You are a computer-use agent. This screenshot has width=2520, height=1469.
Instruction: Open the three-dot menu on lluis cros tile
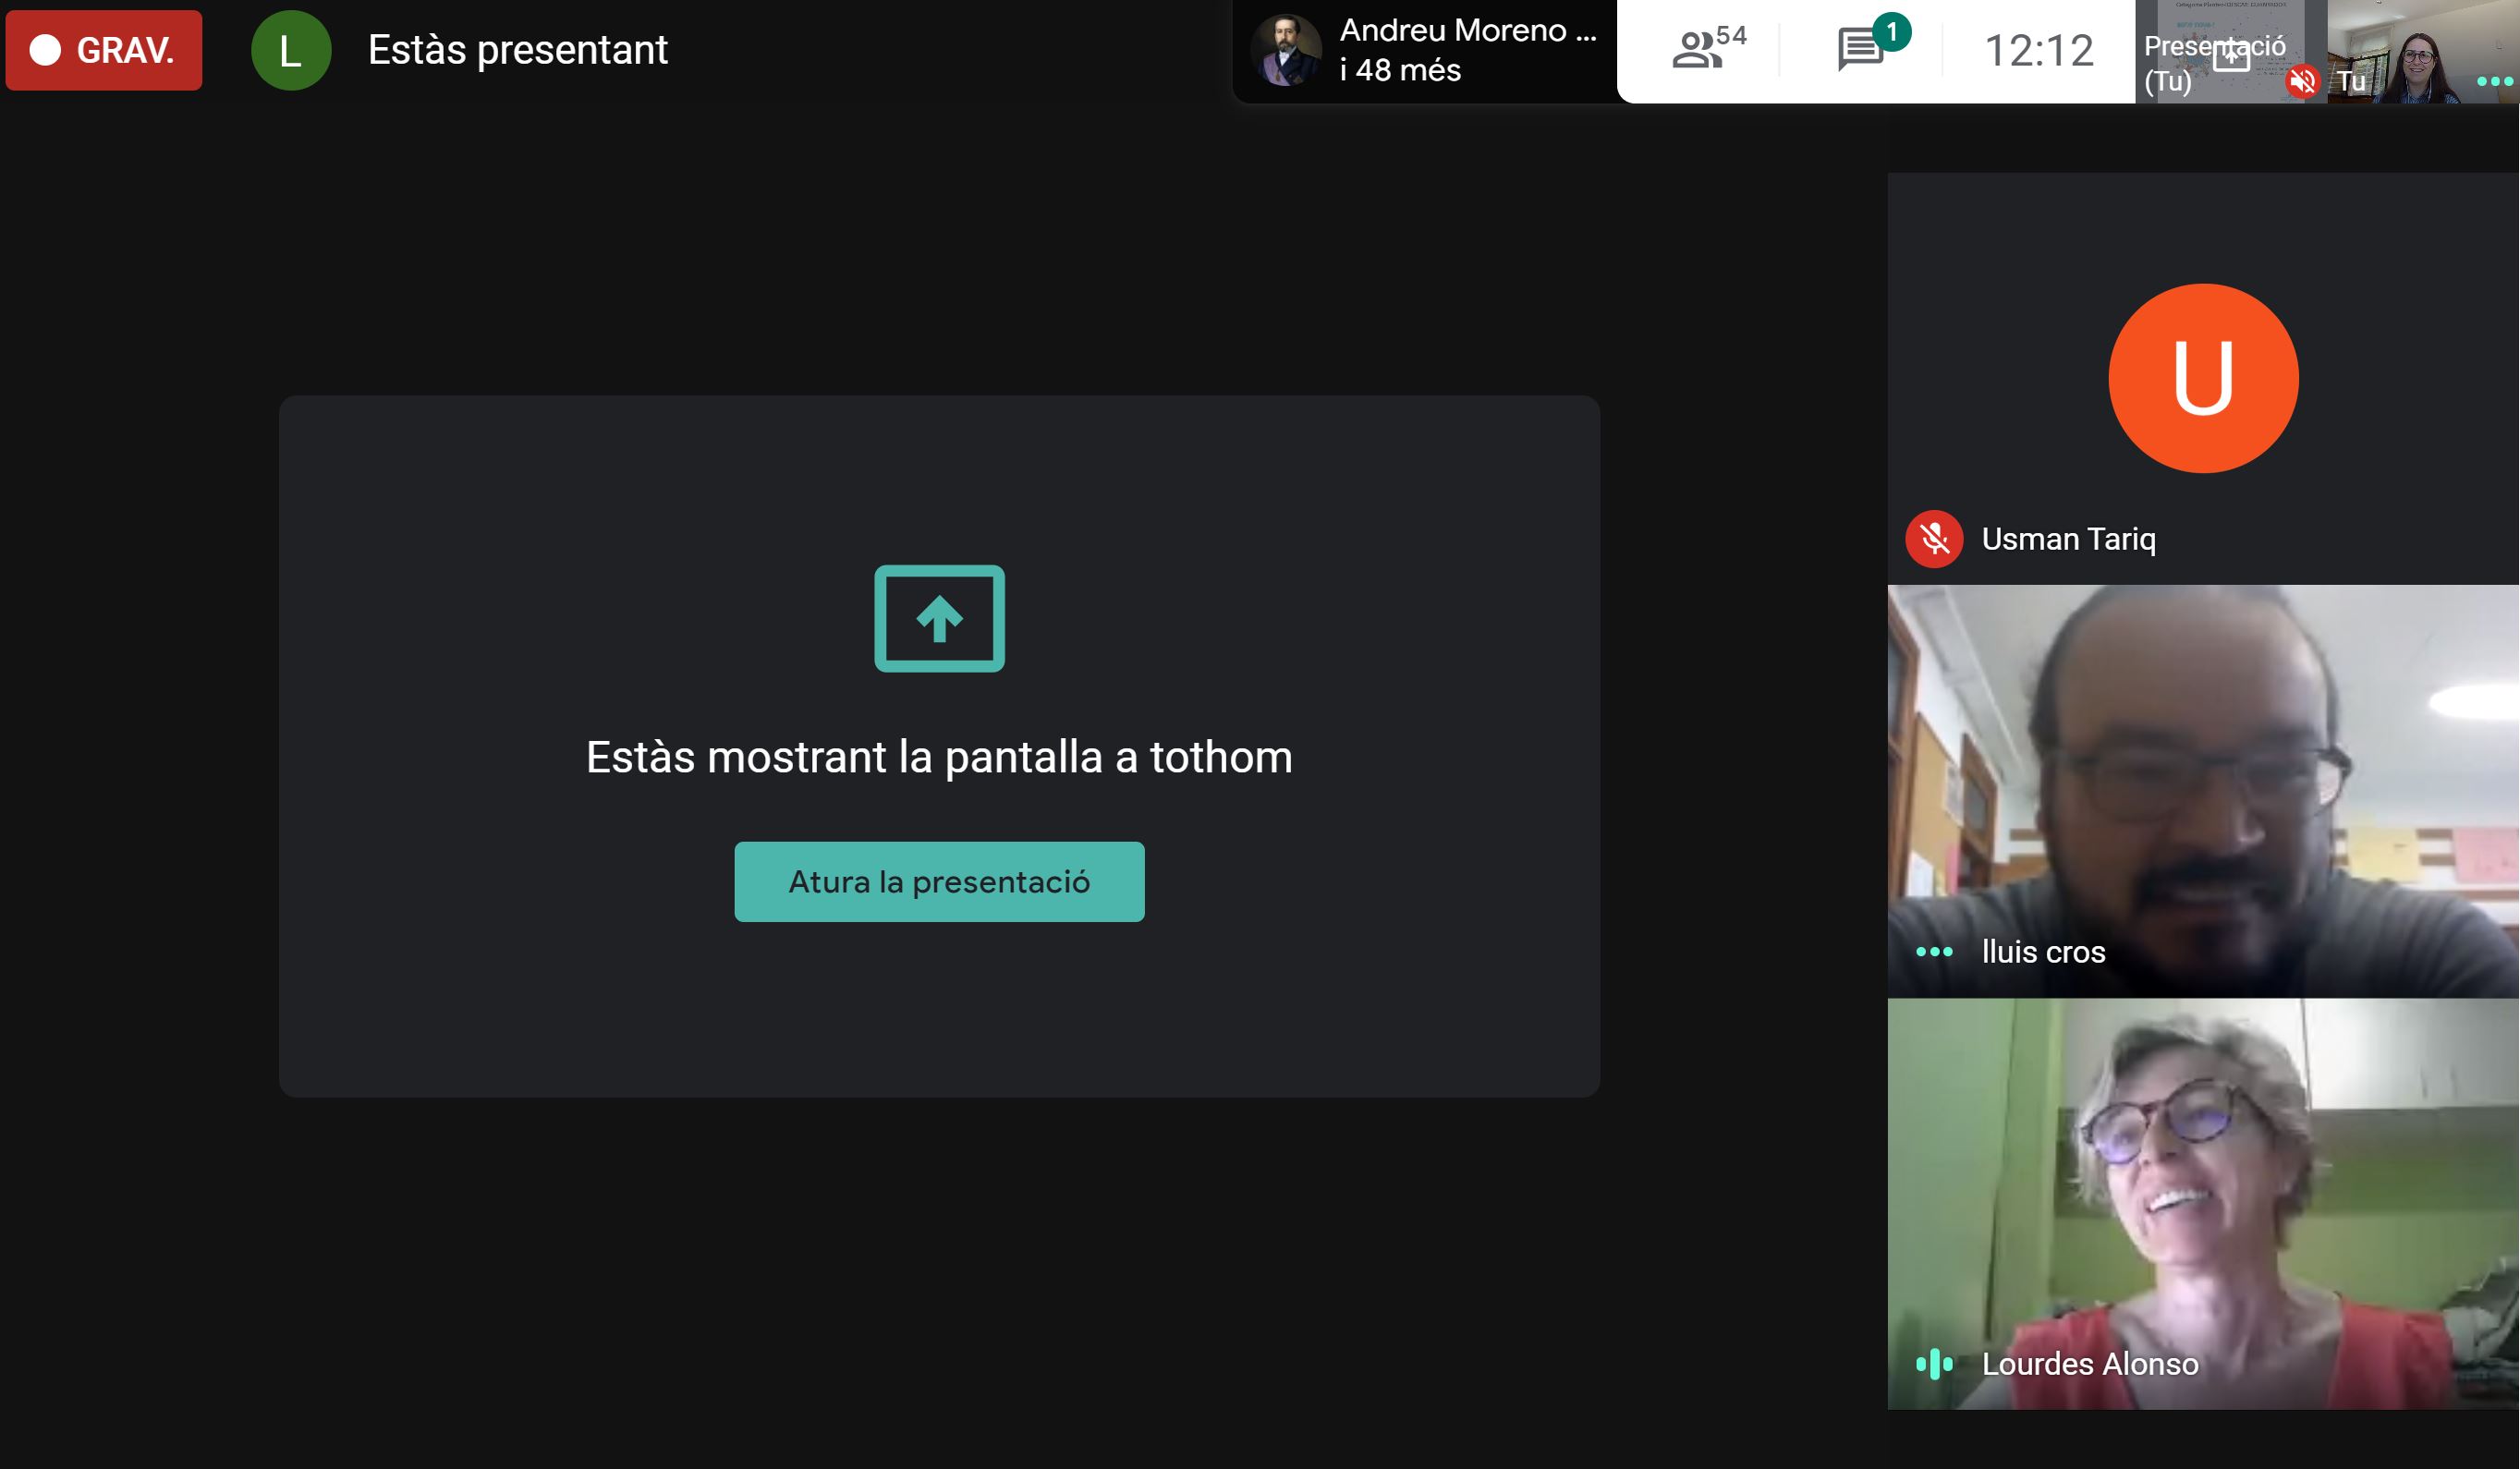tap(1934, 953)
